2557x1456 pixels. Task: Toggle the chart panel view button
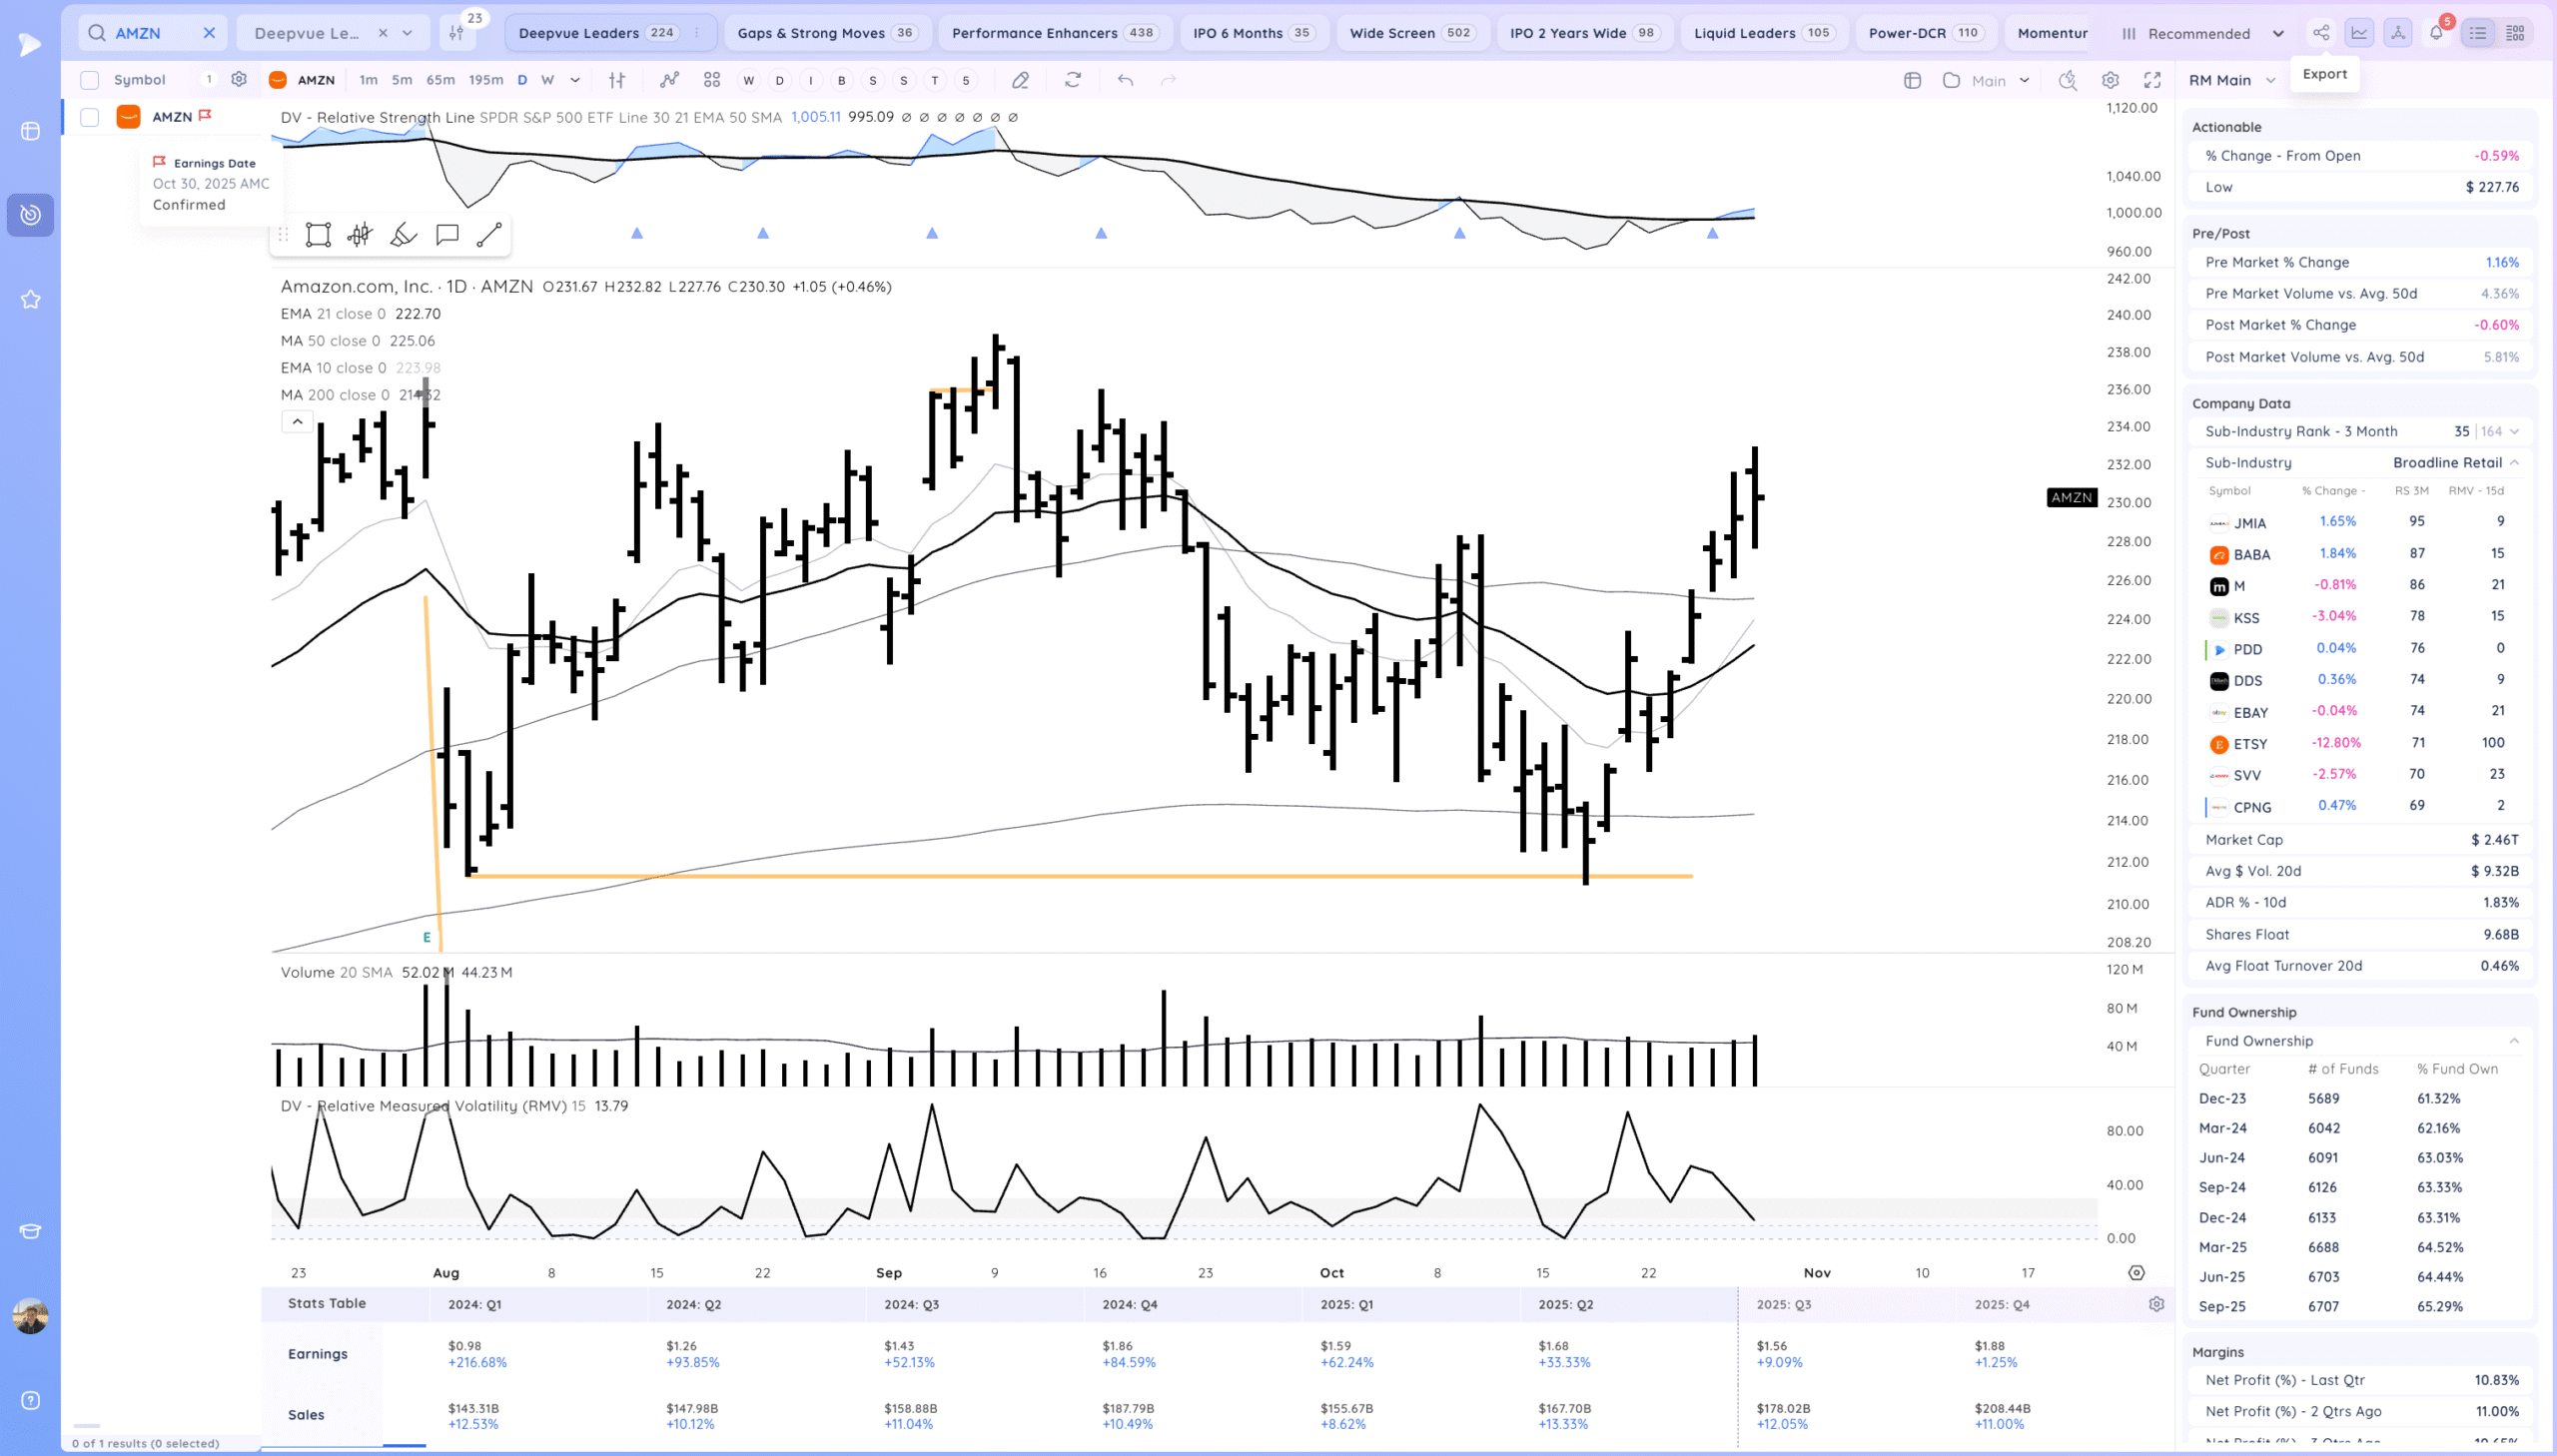2359,33
